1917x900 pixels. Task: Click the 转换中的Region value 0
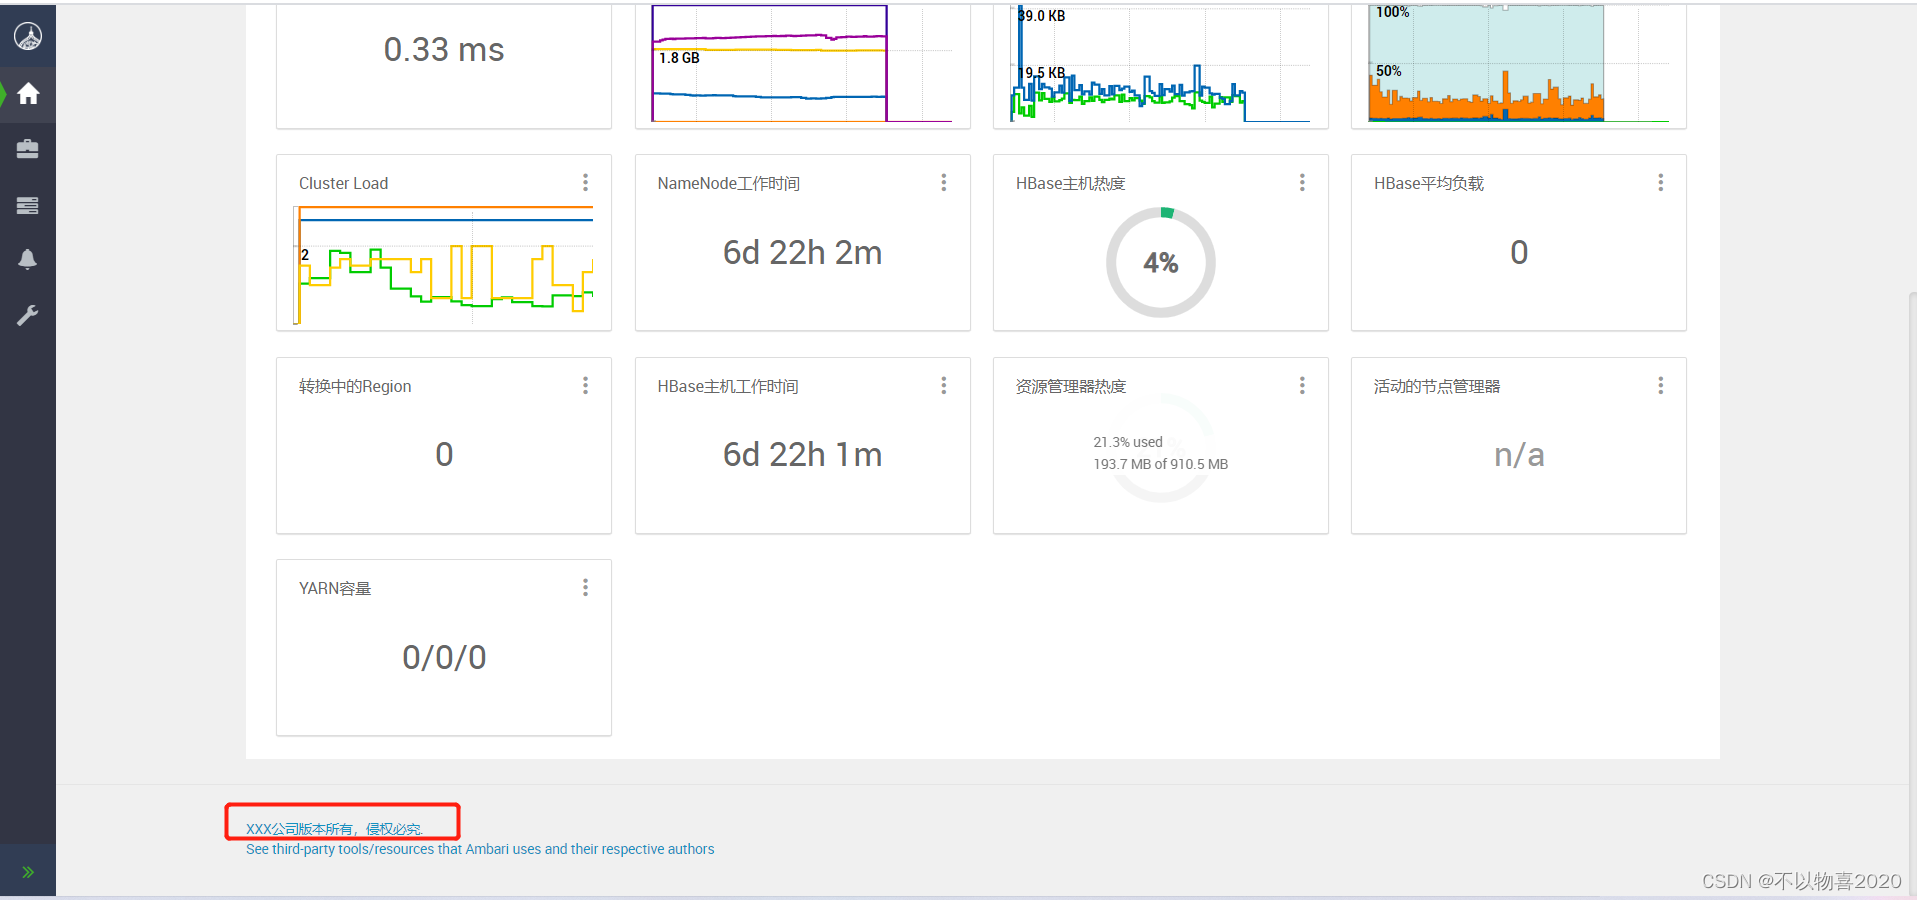point(444,455)
